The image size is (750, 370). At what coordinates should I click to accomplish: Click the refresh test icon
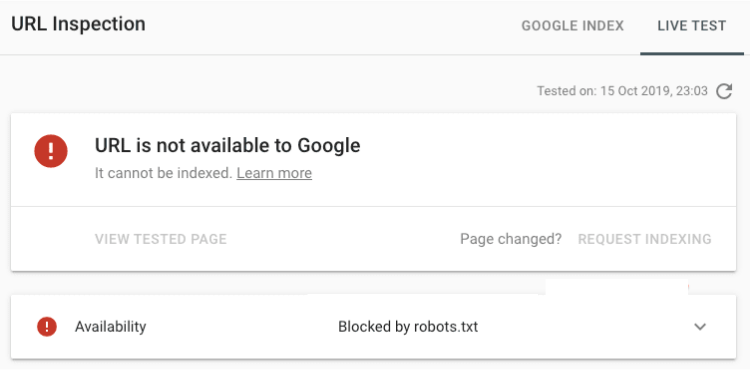click(x=724, y=91)
